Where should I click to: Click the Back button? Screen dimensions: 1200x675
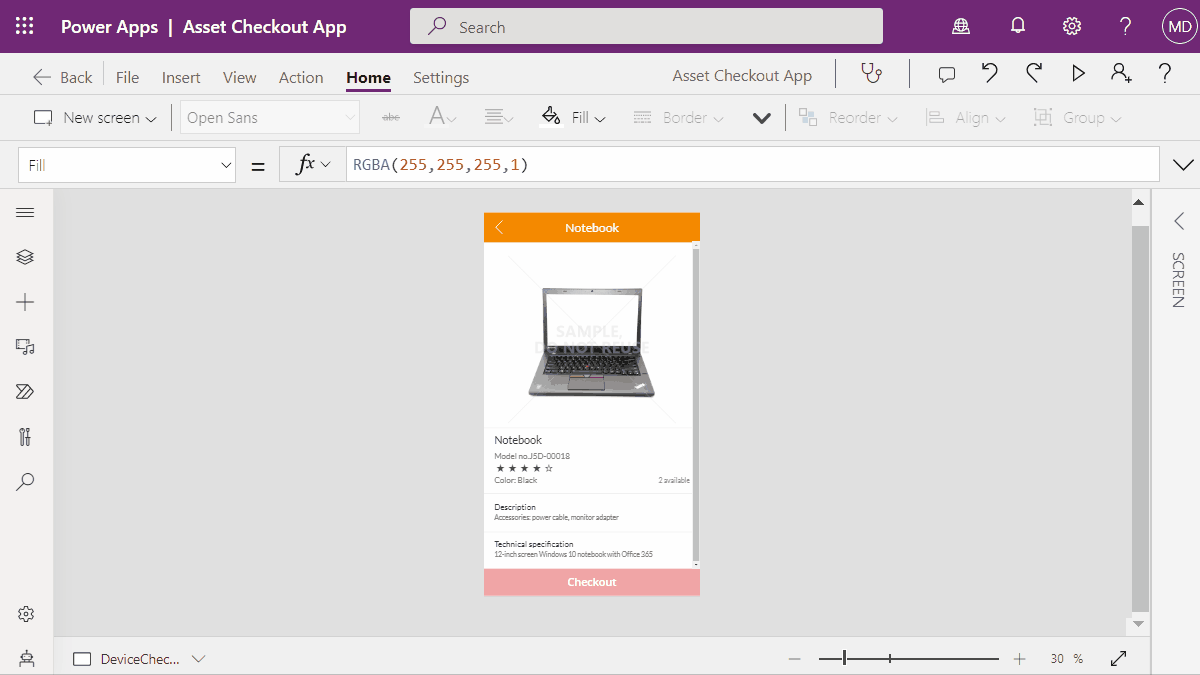(x=62, y=75)
